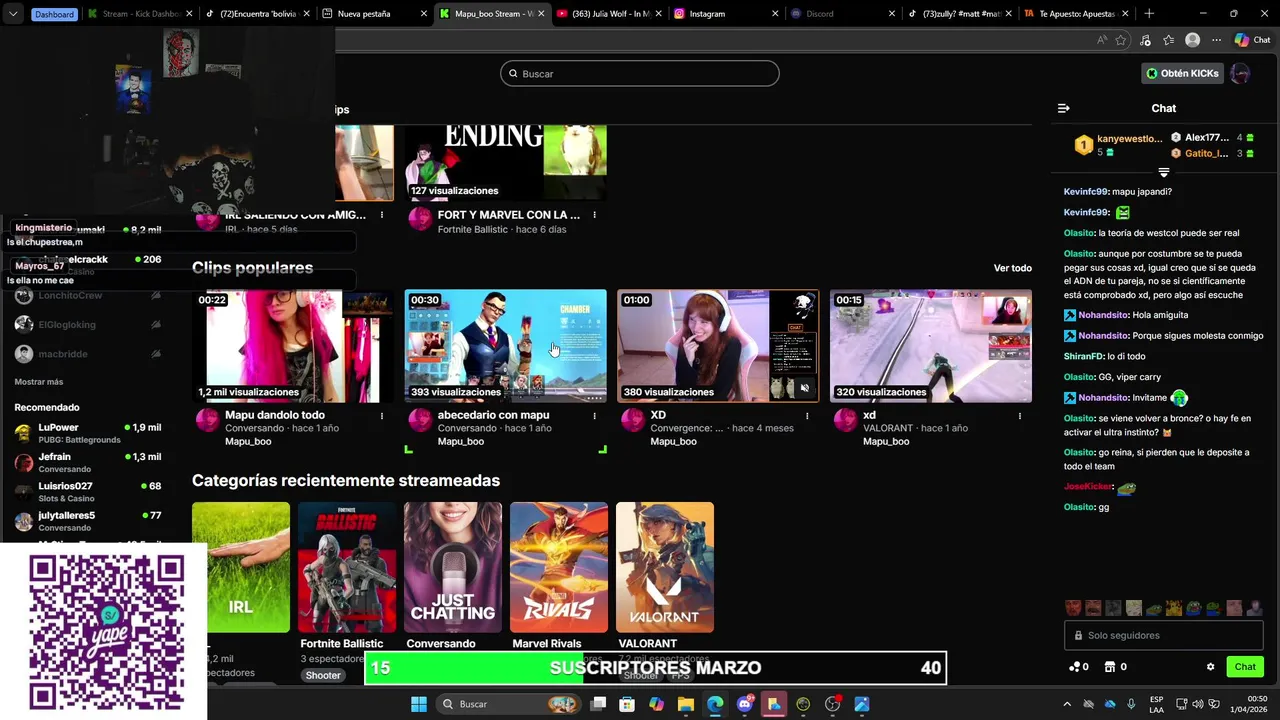Viewport: 1280px width, 720px height.
Task: Click 'Ver todo' for popular clips
Action: click(x=1012, y=268)
